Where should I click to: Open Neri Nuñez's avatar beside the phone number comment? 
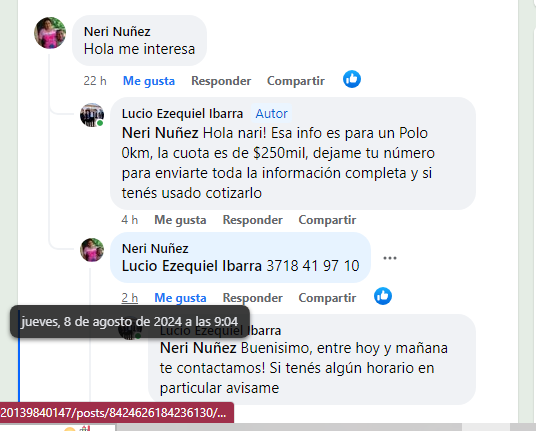point(92,250)
